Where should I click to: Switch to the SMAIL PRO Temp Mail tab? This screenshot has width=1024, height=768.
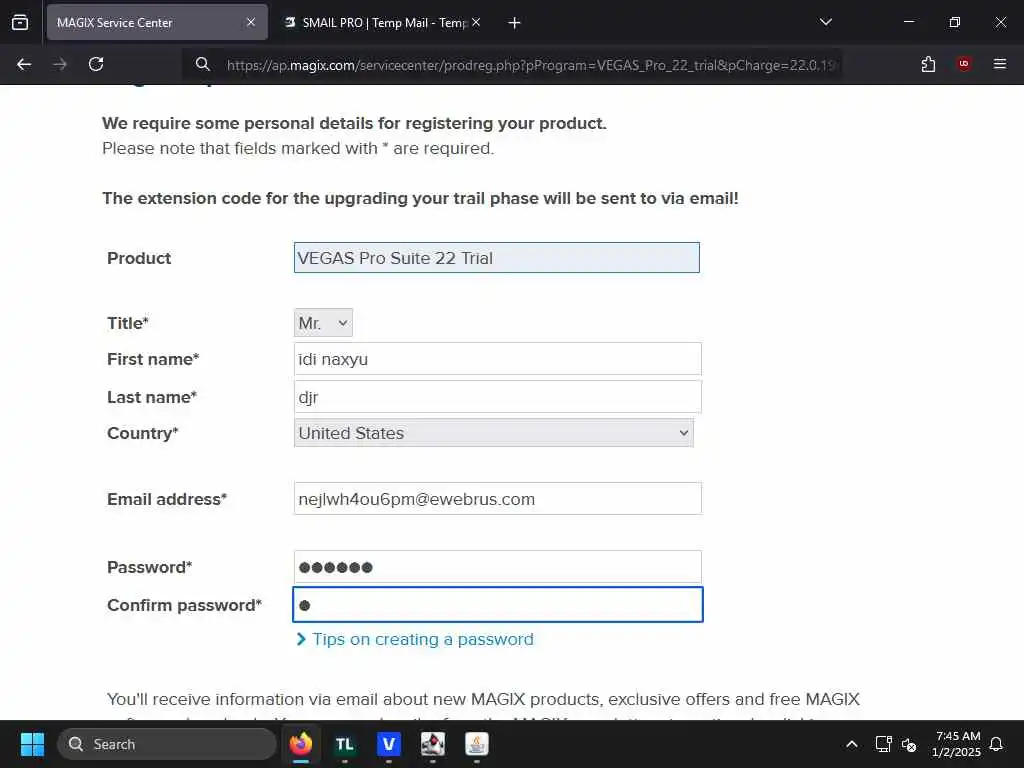[x=382, y=22]
